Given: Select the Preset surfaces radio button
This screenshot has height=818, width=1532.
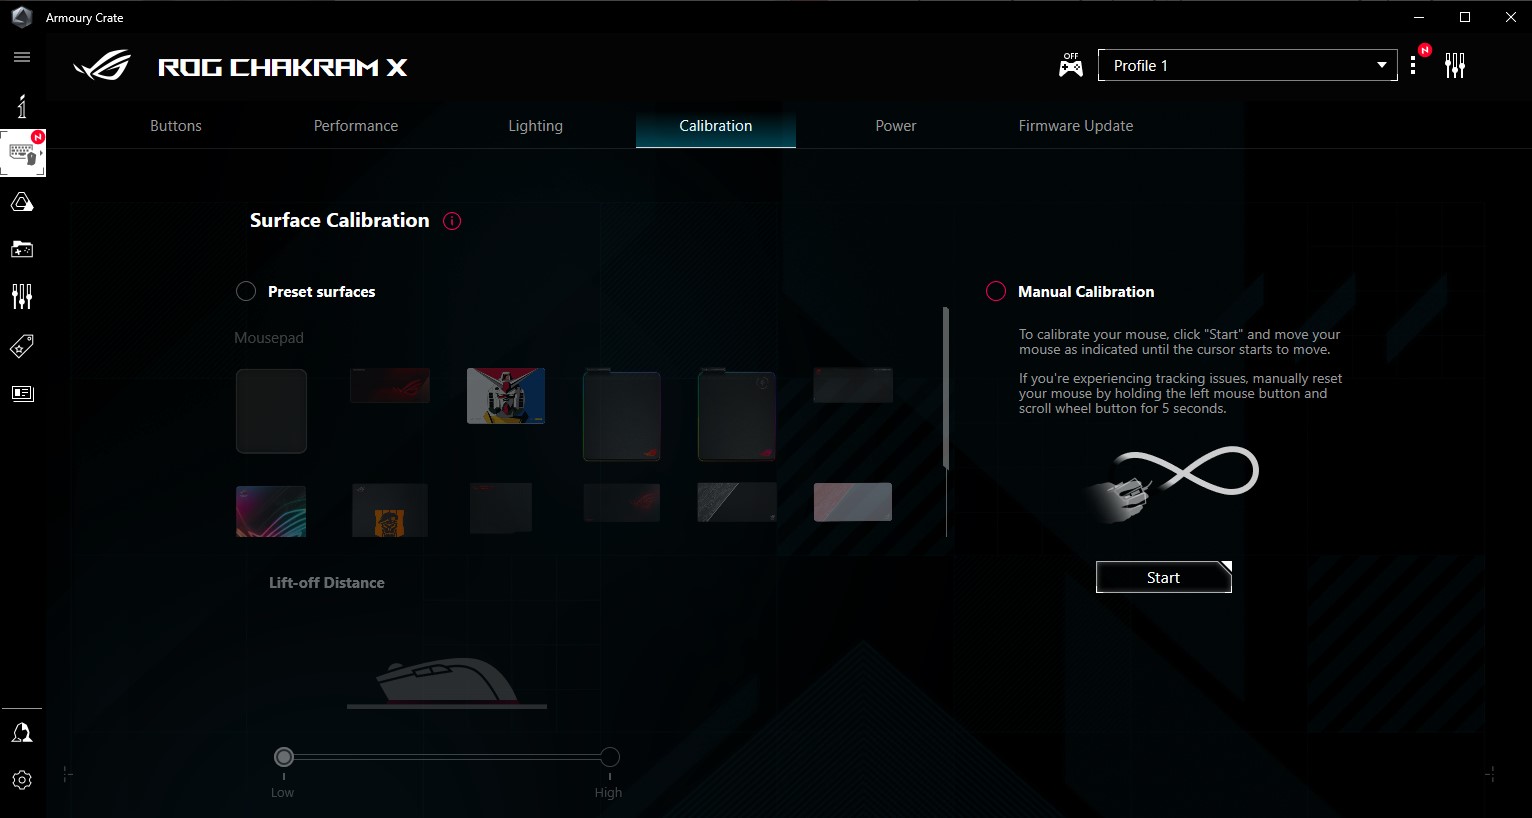Looking at the screenshot, I should (x=246, y=292).
